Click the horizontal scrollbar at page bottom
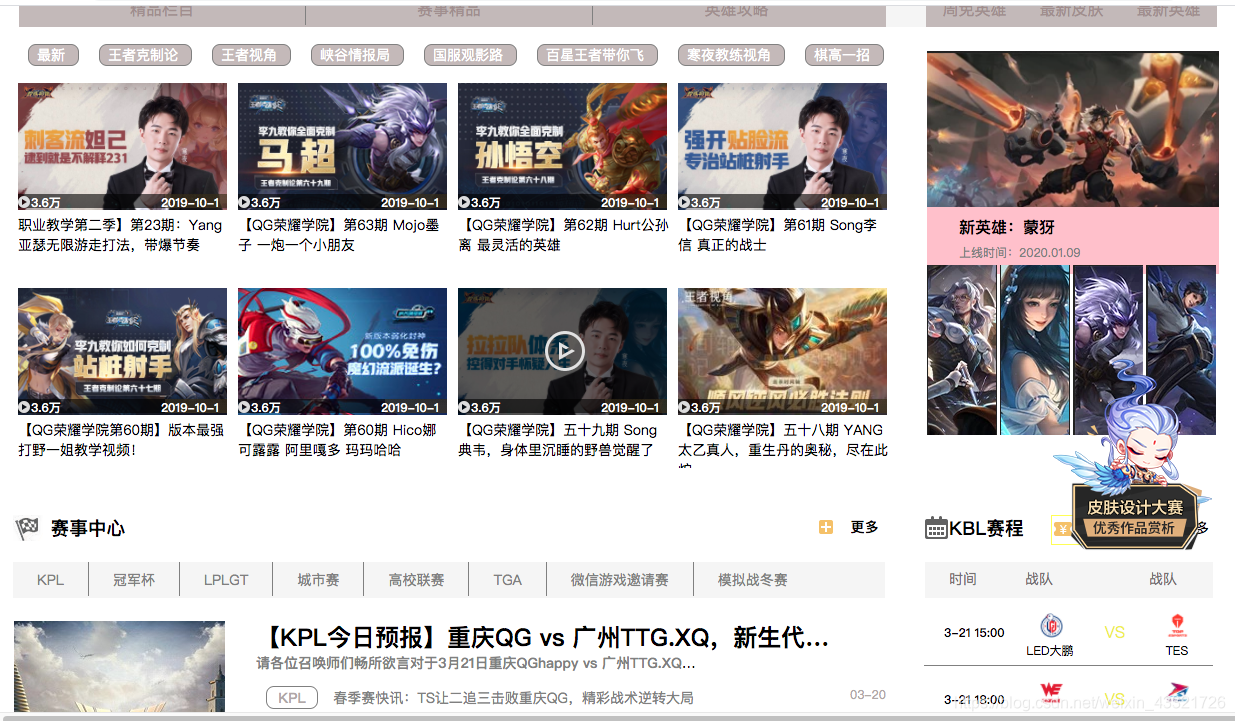1235x721 pixels. click(617, 717)
